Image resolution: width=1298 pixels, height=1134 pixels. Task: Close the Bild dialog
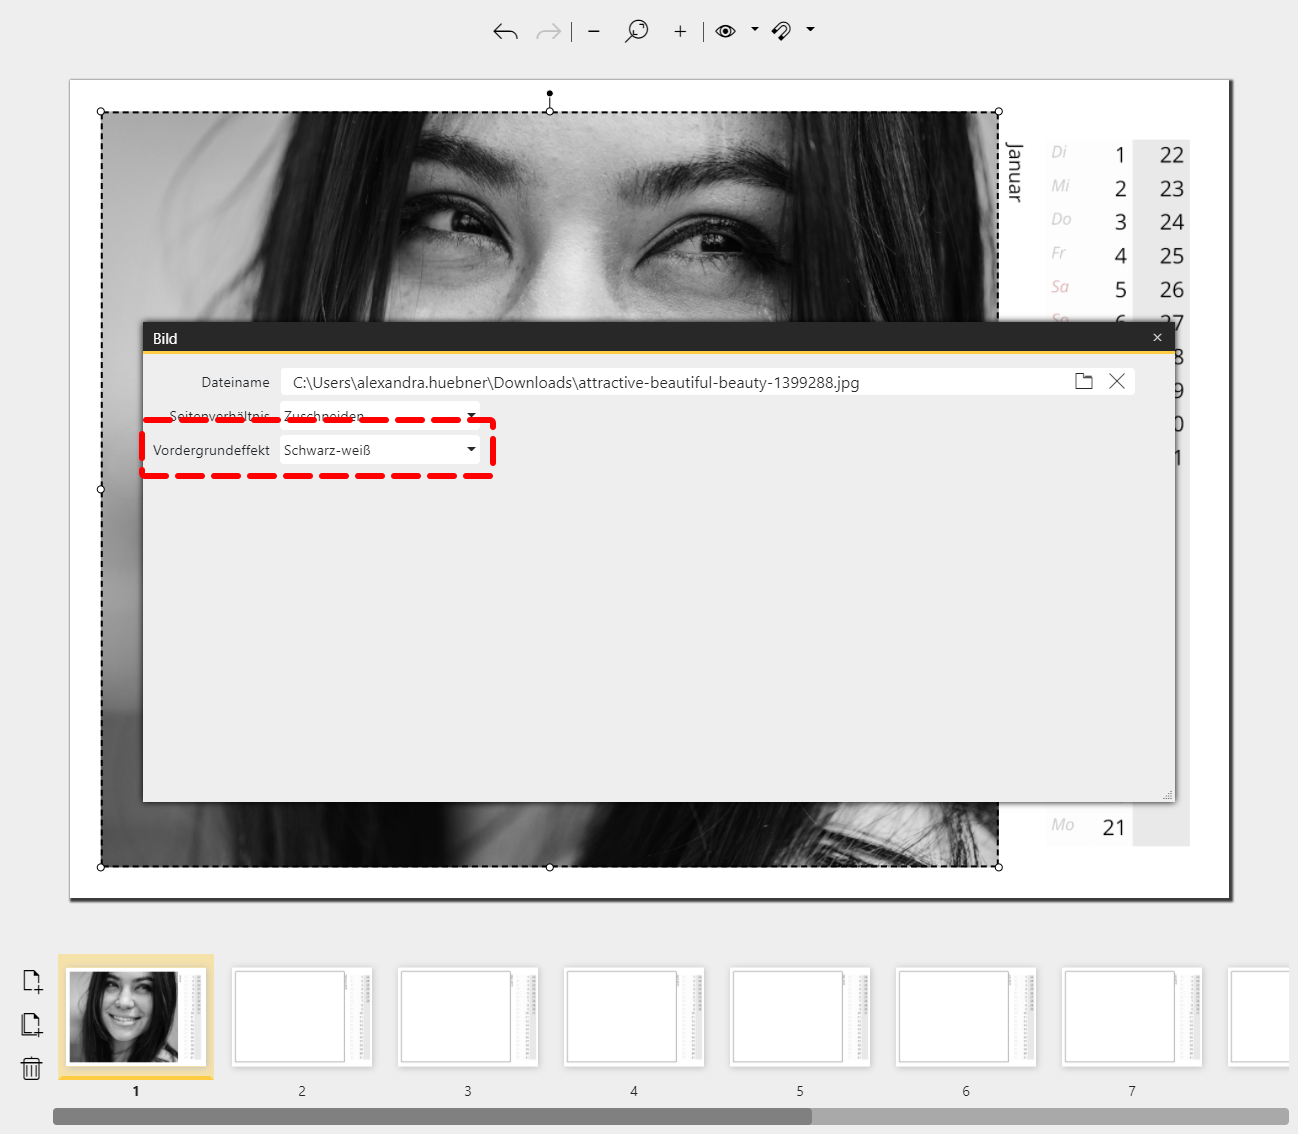pos(1157,338)
